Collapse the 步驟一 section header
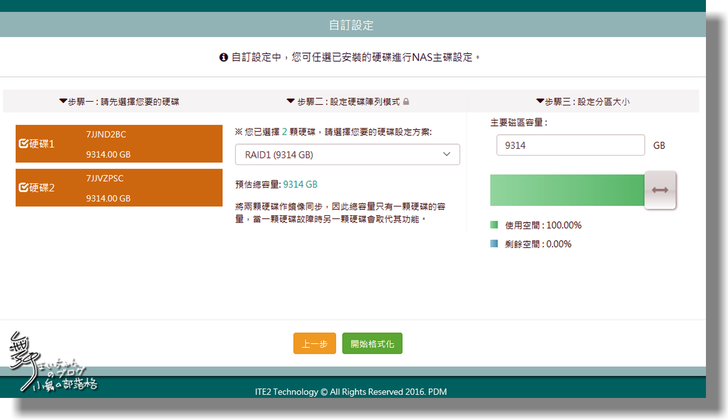The image size is (728, 420). [119, 101]
